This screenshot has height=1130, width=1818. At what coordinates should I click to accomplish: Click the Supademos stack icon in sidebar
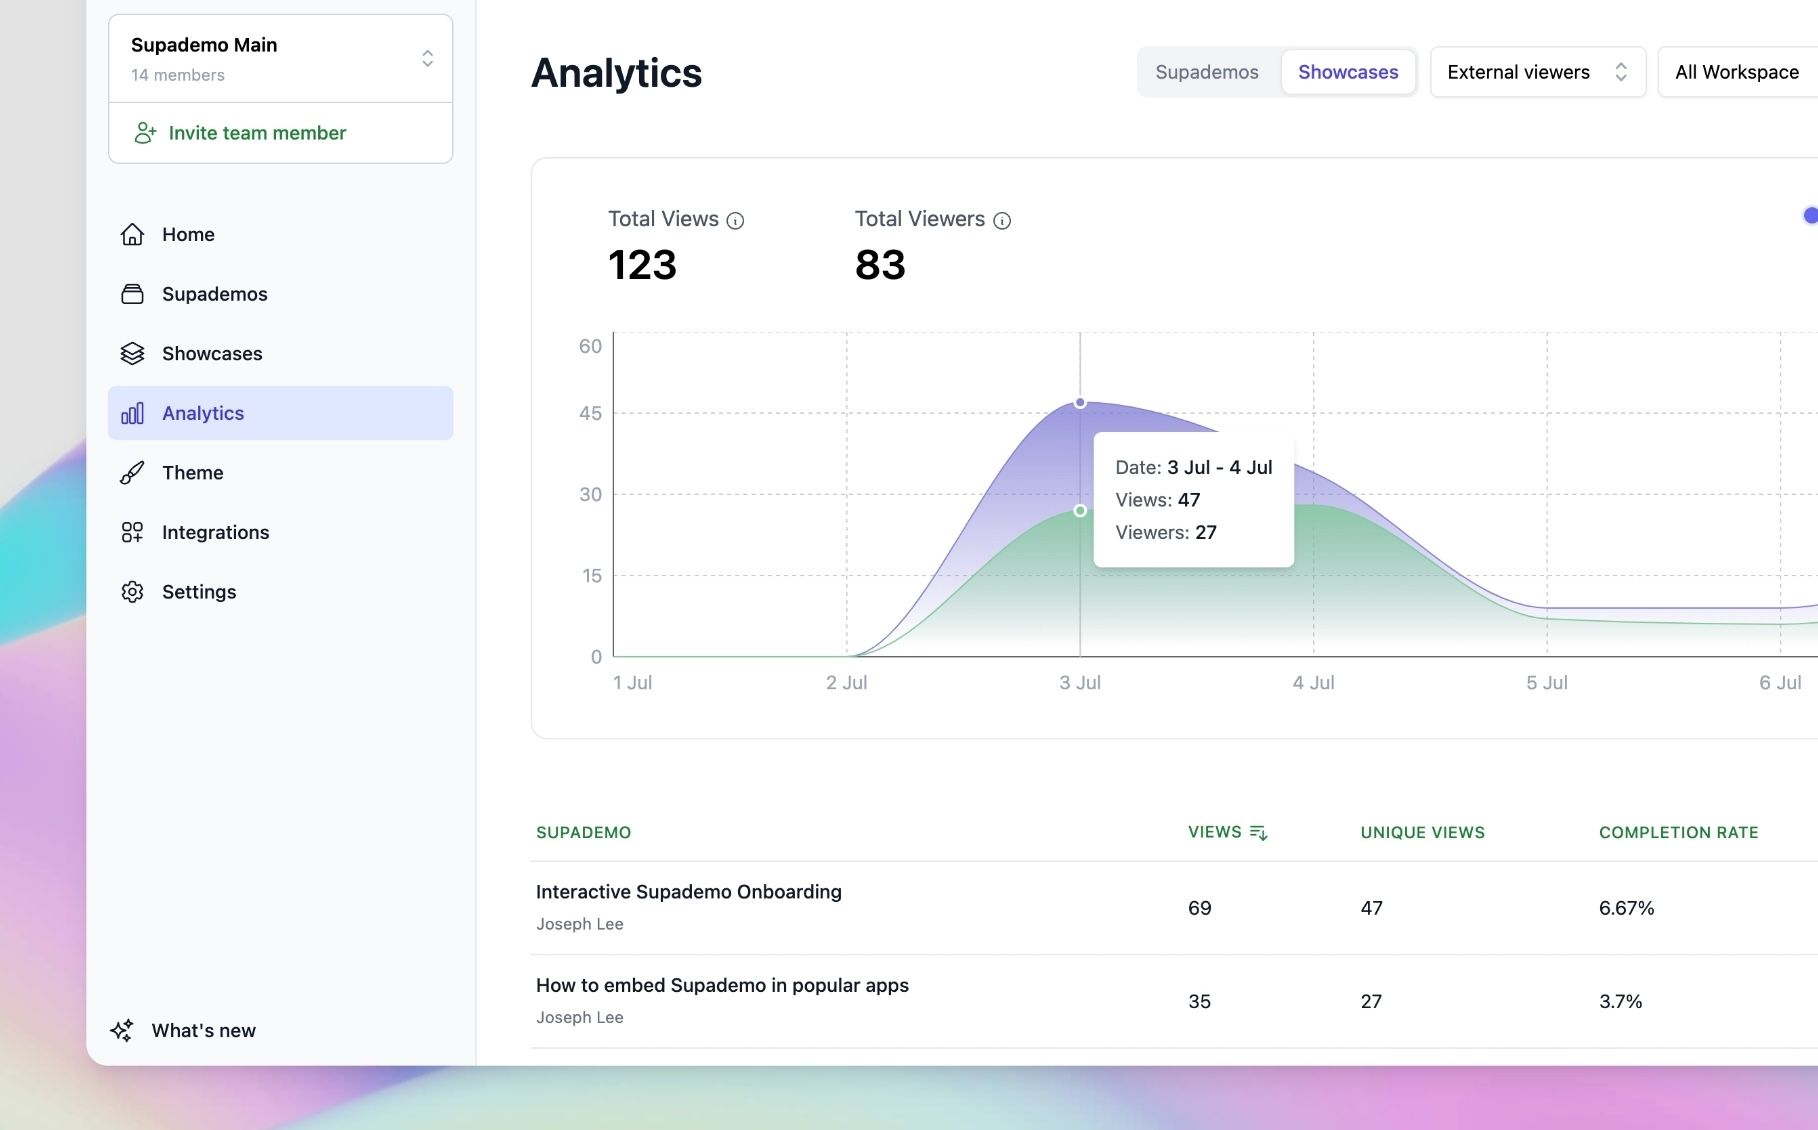click(x=132, y=294)
